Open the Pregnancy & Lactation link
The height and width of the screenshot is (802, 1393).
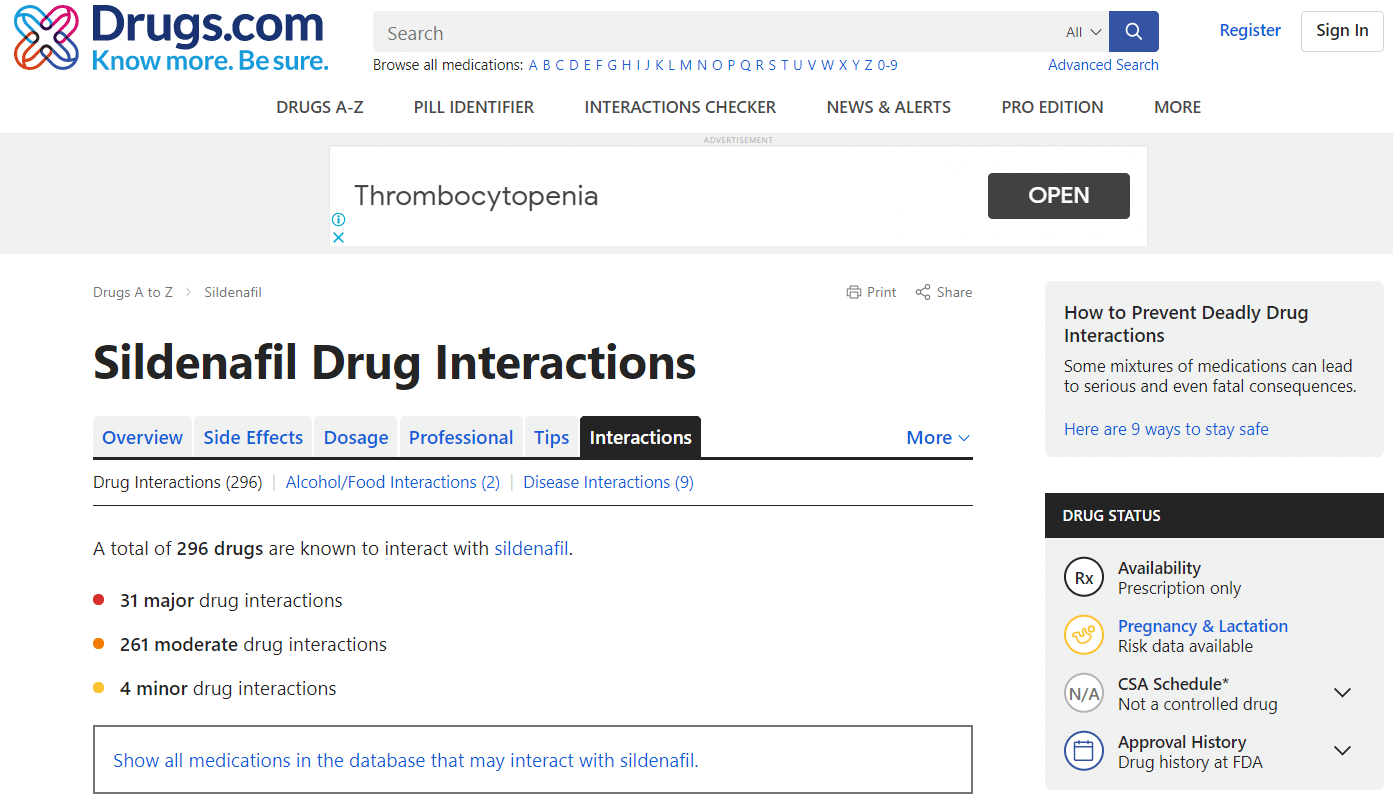(1203, 626)
